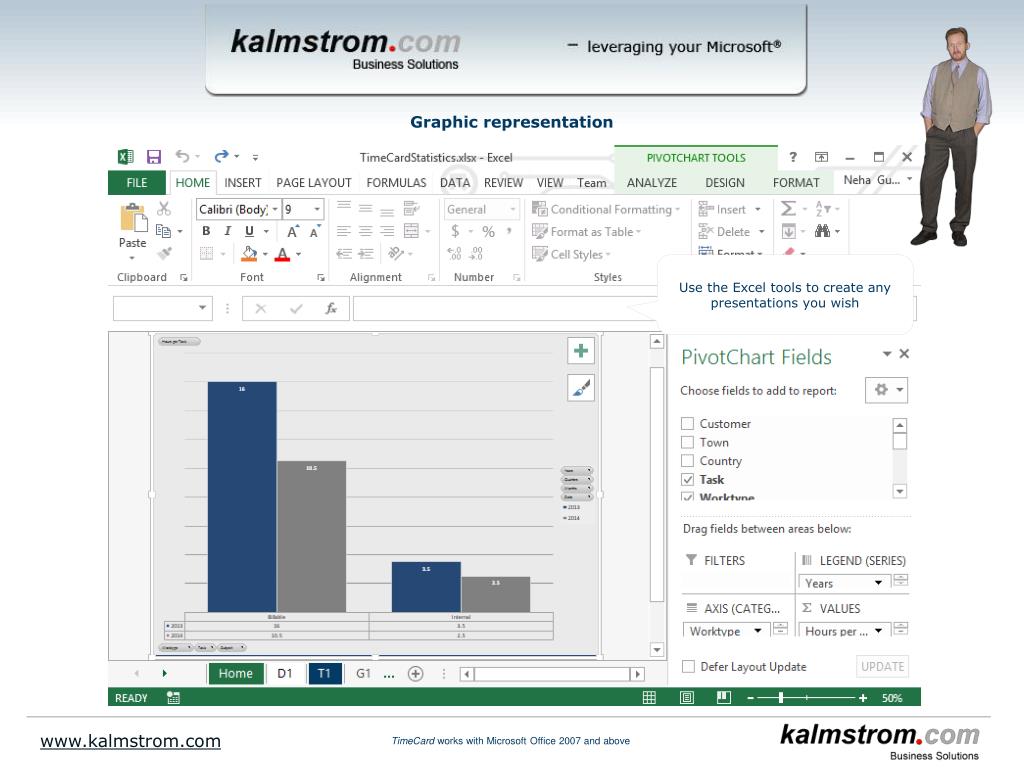Image resolution: width=1024 pixels, height=768 pixels.
Task: Switch to Page Break Preview in status bar
Action: coord(724,697)
